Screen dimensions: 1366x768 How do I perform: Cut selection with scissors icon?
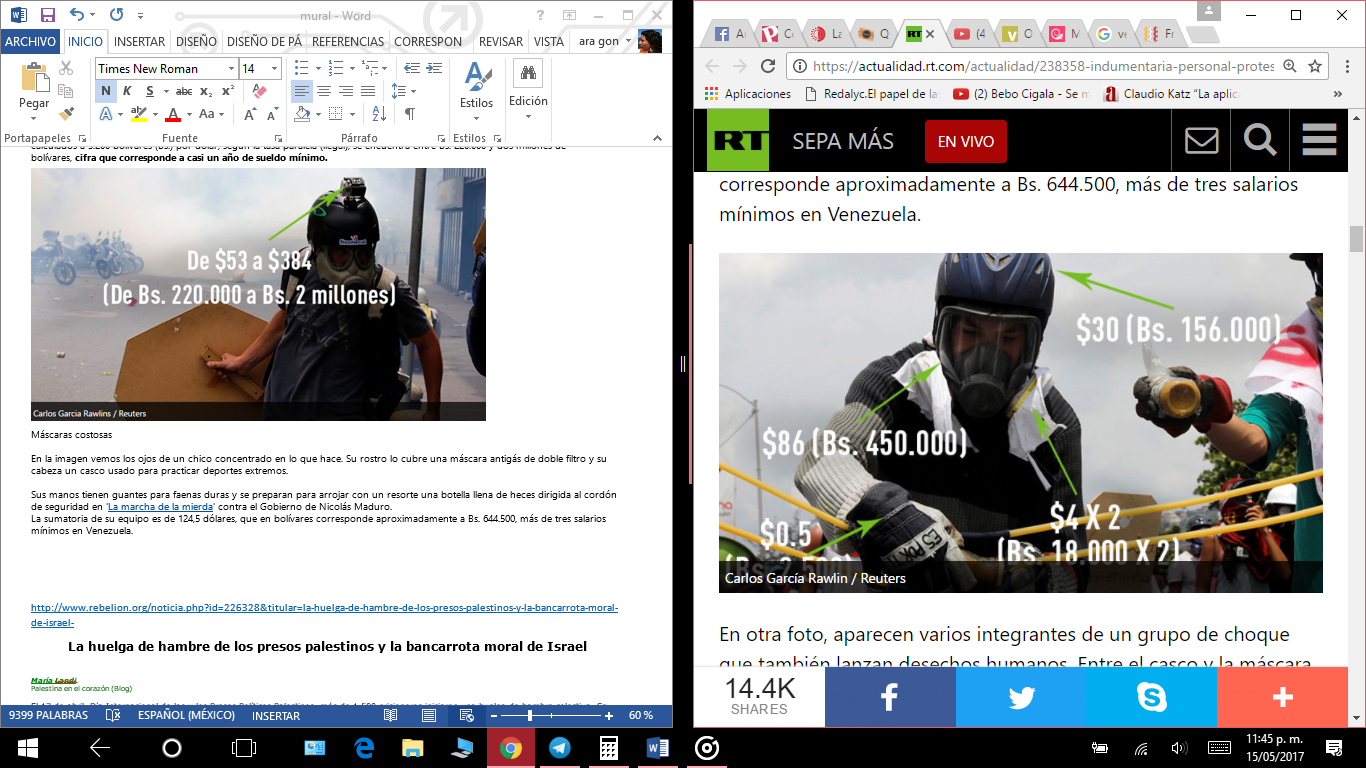pos(66,68)
